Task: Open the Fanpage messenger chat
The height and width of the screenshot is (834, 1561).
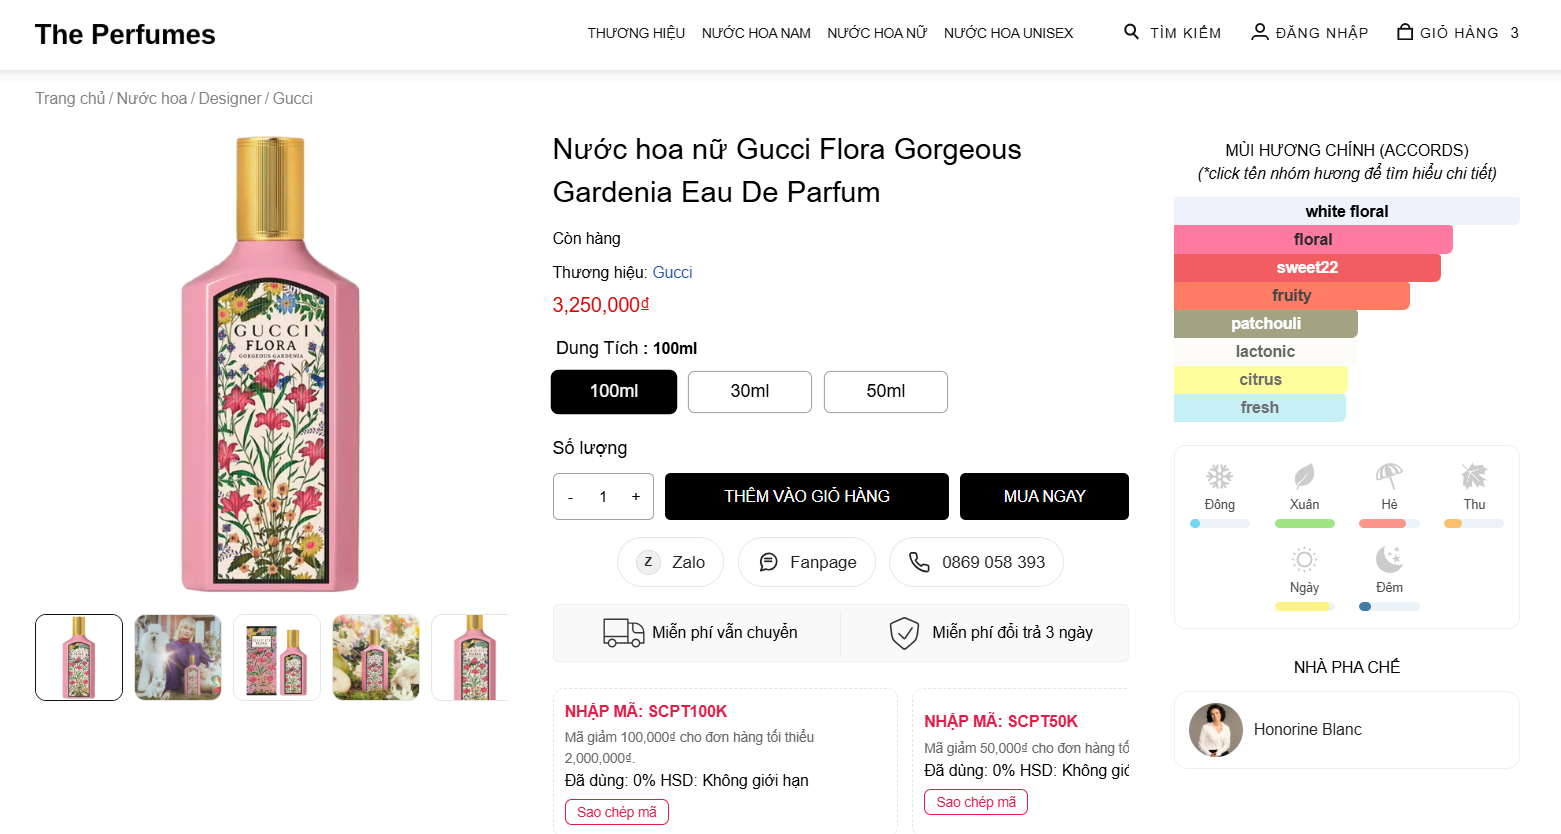Action: (806, 562)
